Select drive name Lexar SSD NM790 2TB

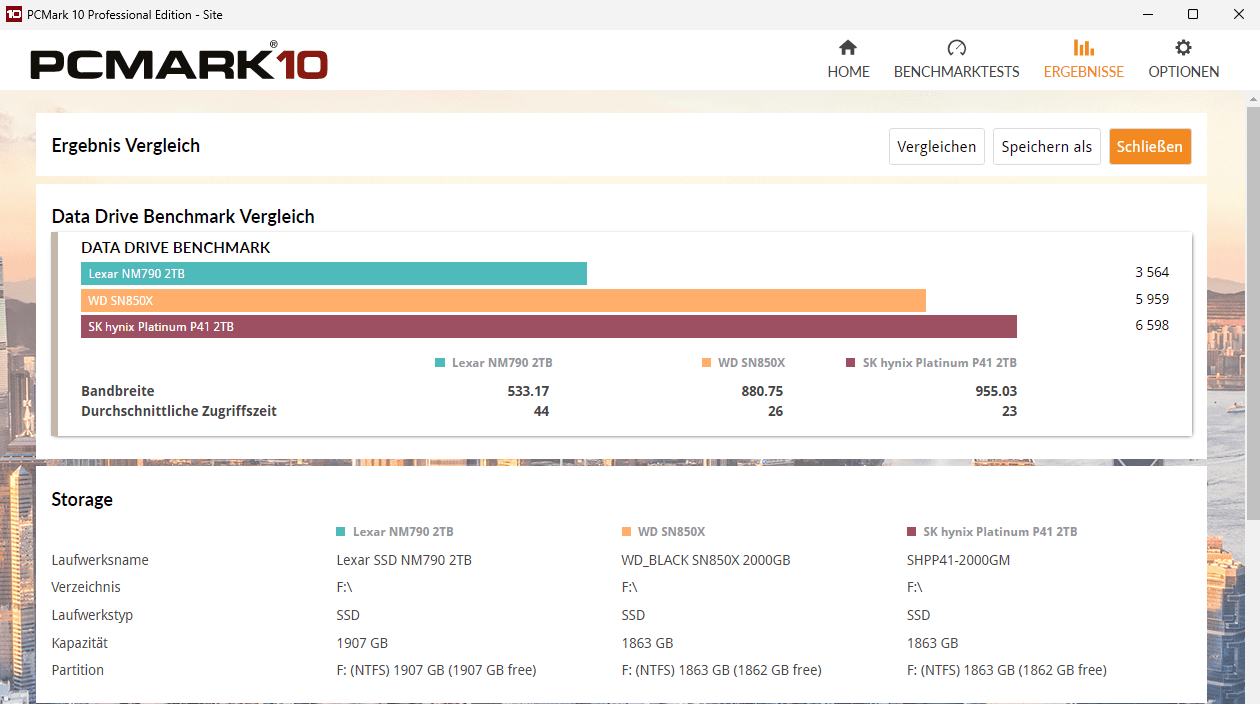point(404,560)
